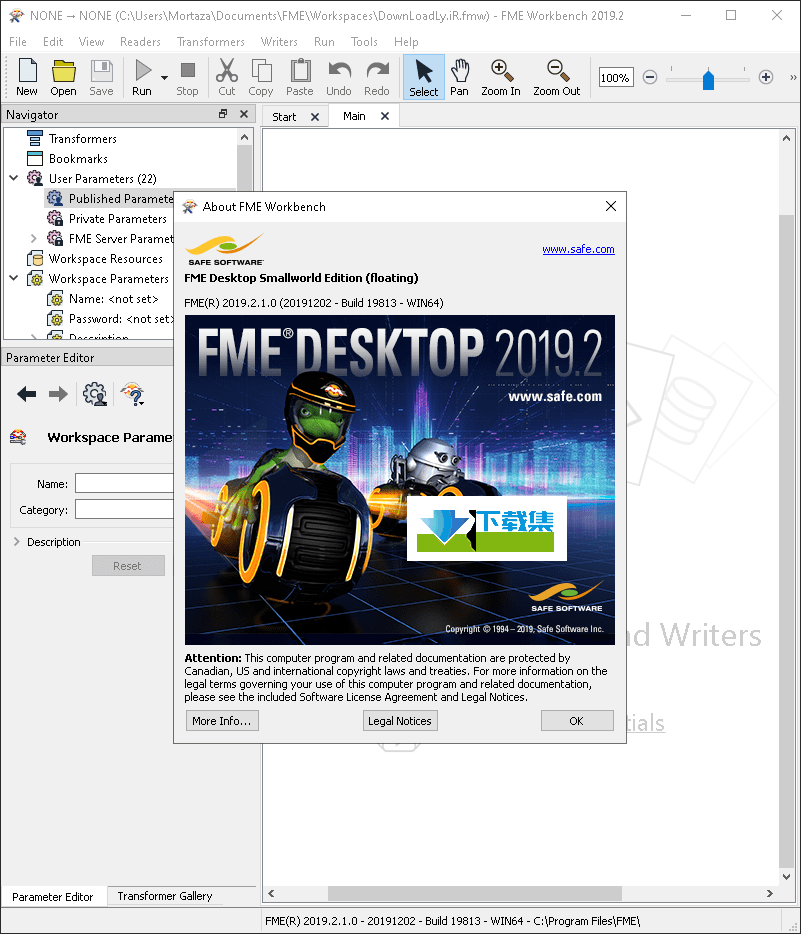Switch to the Parameter Editor bottom tab
The width and height of the screenshot is (801, 934).
(x=53, y=896)
